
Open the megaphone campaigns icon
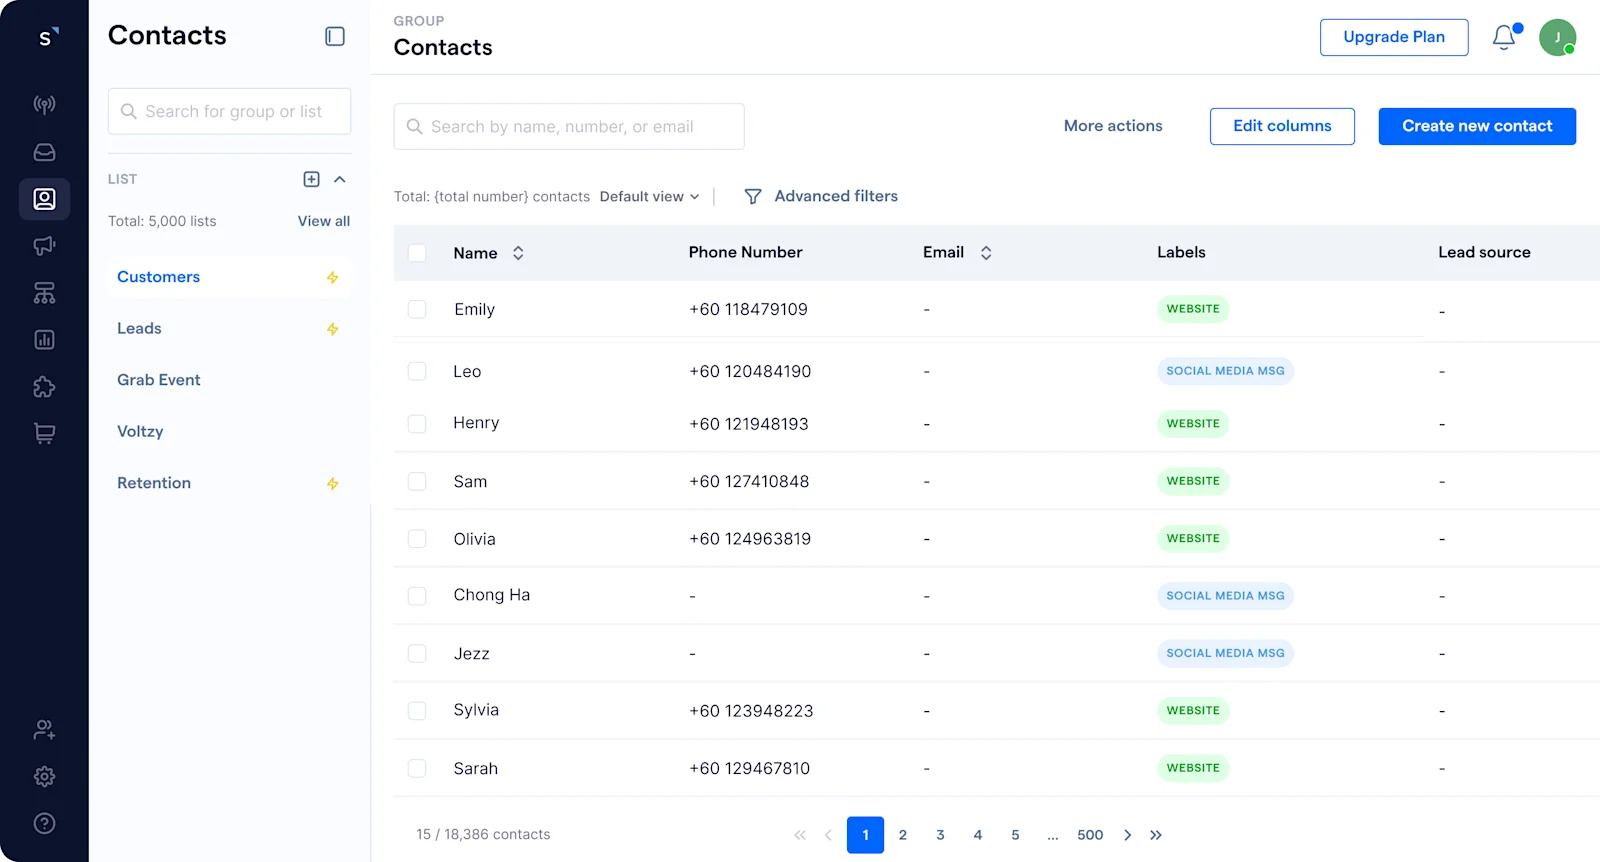pos(44,246)
